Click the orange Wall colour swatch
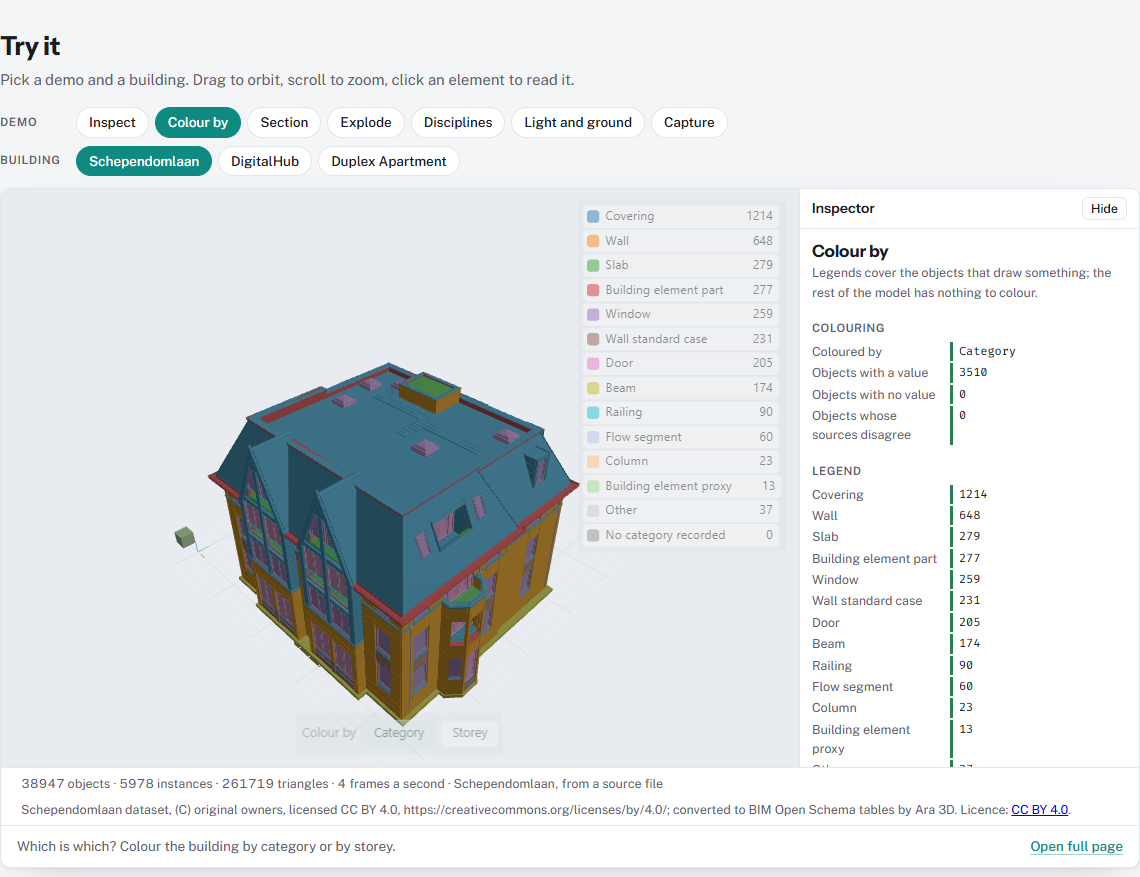The image size is (1140, 877). [x=593, y=241]
